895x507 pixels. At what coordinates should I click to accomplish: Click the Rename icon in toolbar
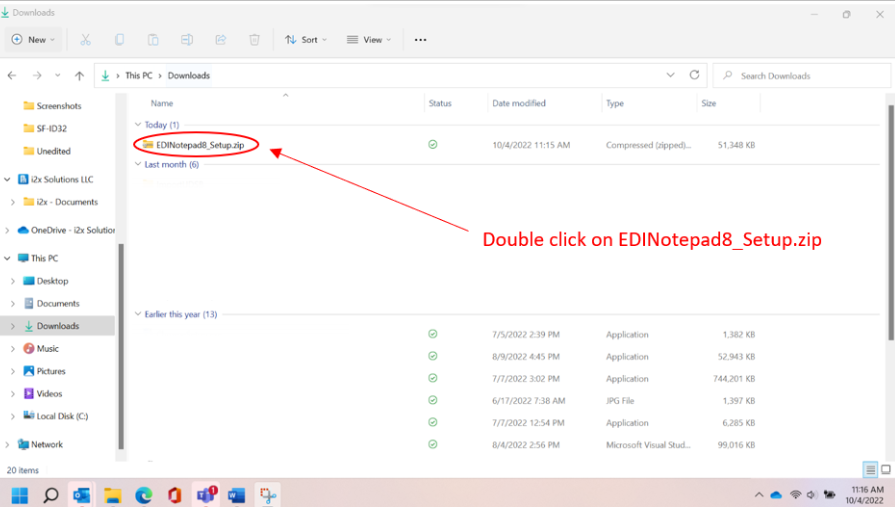(187, 39)
